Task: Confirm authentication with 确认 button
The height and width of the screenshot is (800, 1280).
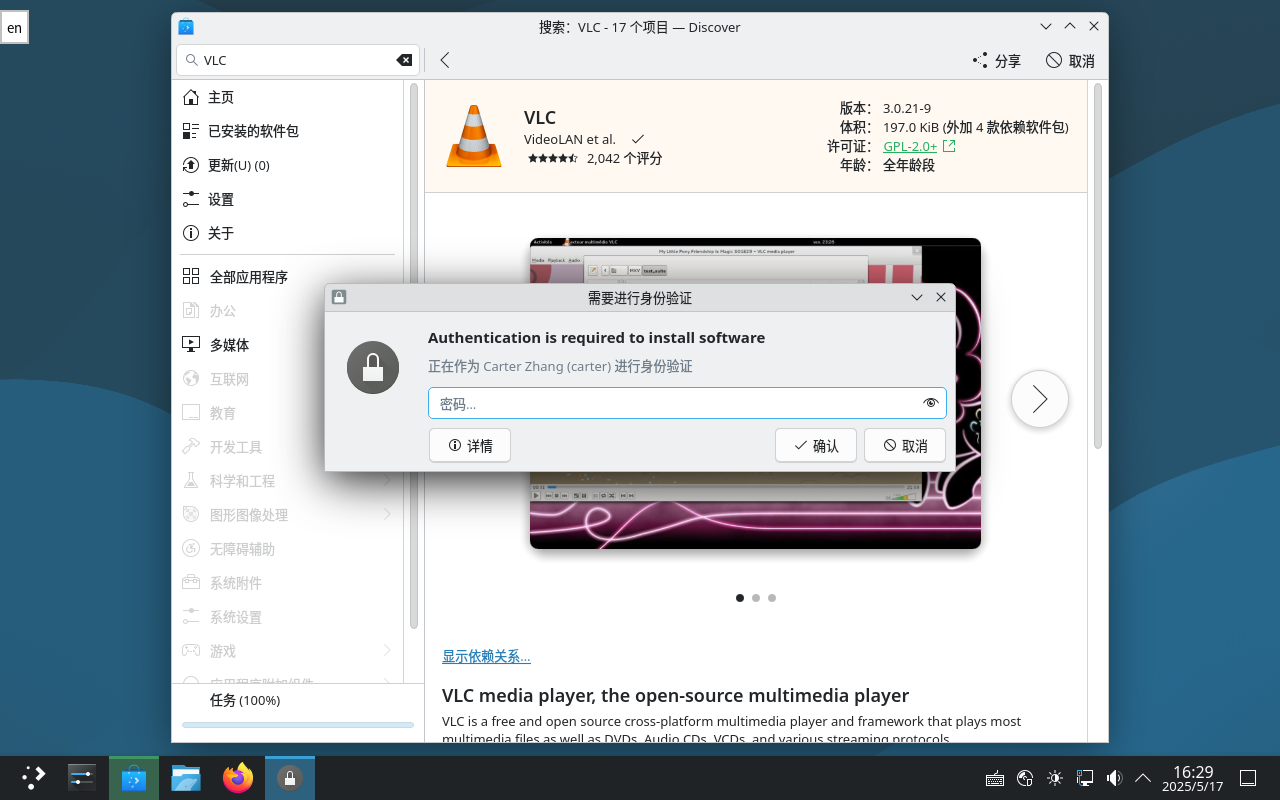Action: click(x=816, y=446)
